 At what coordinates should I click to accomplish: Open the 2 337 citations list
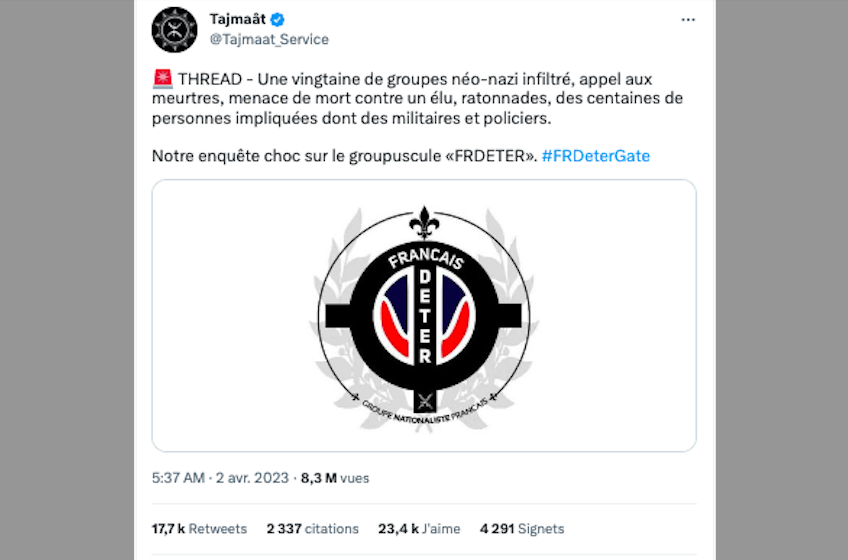point(313,529)
